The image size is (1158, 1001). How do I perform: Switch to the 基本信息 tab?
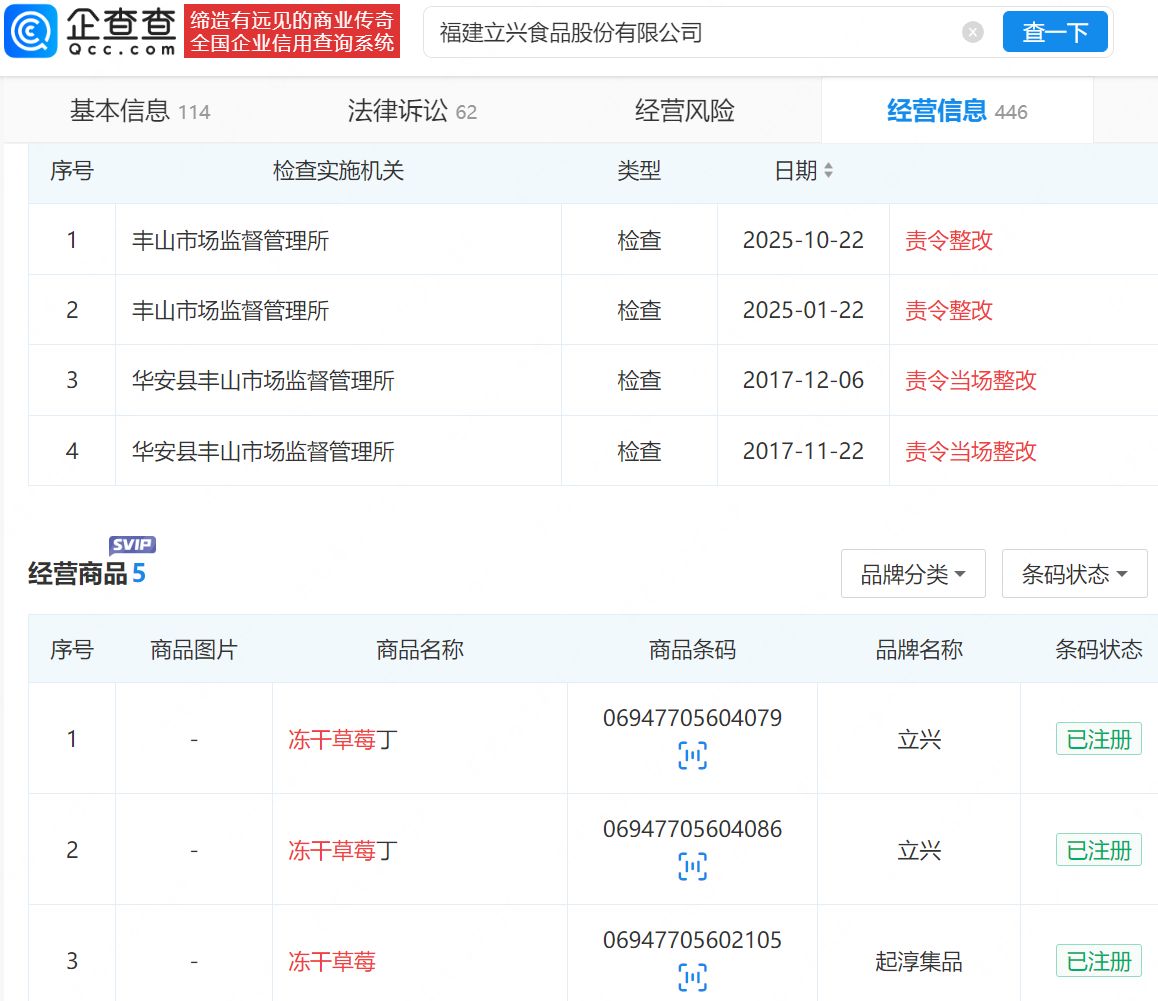click(x=139, y=111)
